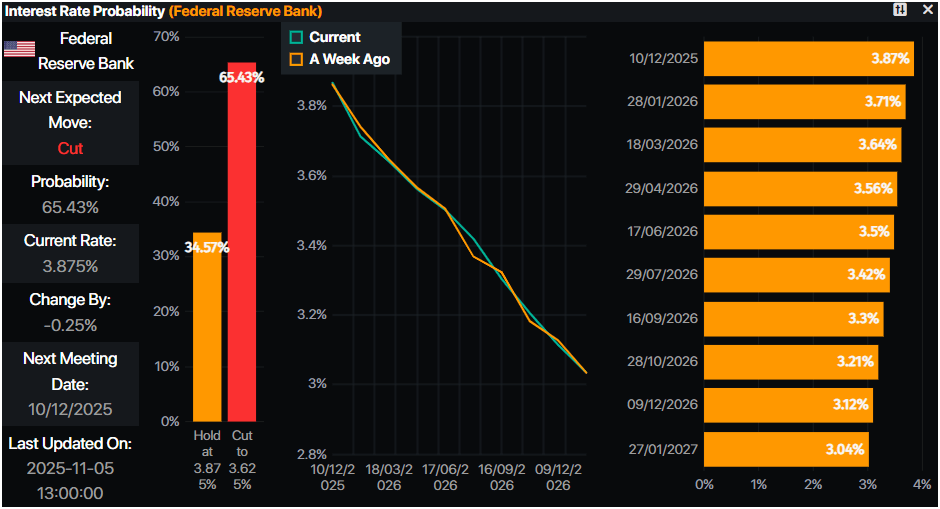Select the 27/01/2027 bar showing 3.04%
Viewport: 940px width, 509px height.
[x=787, y=449]
